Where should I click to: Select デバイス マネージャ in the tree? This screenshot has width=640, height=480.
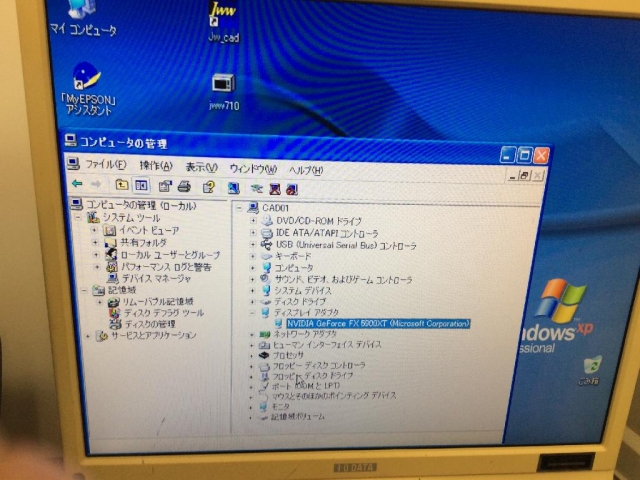pos(156,278)
